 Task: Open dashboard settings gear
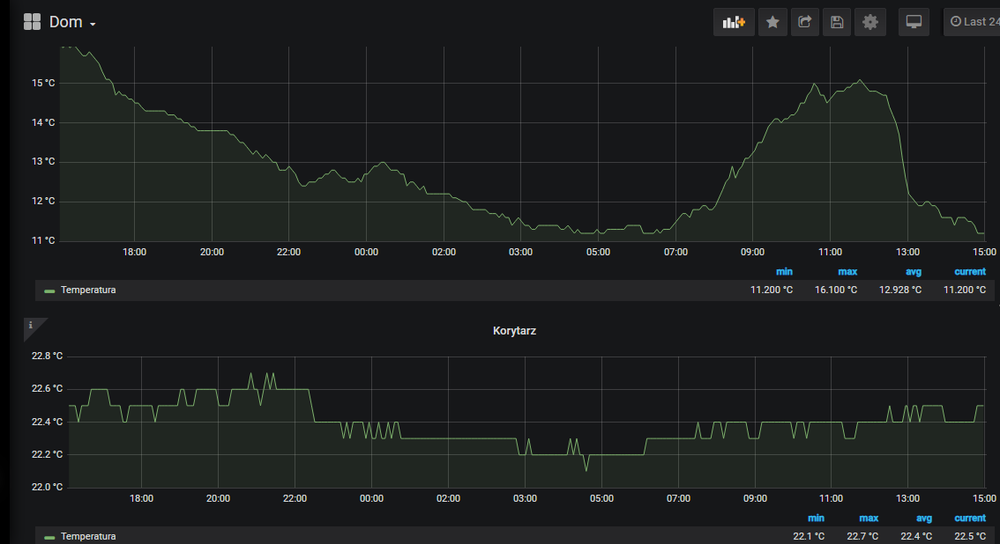click(x=870, y=22)
